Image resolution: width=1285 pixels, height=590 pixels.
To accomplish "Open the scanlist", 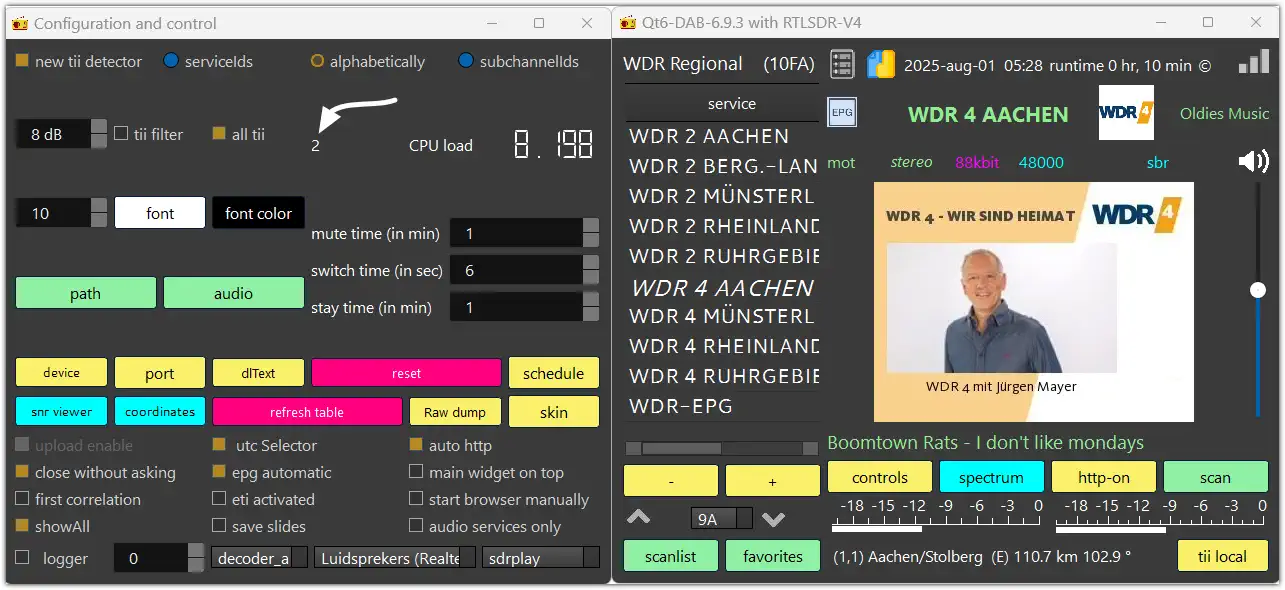I will click(671, 556).
